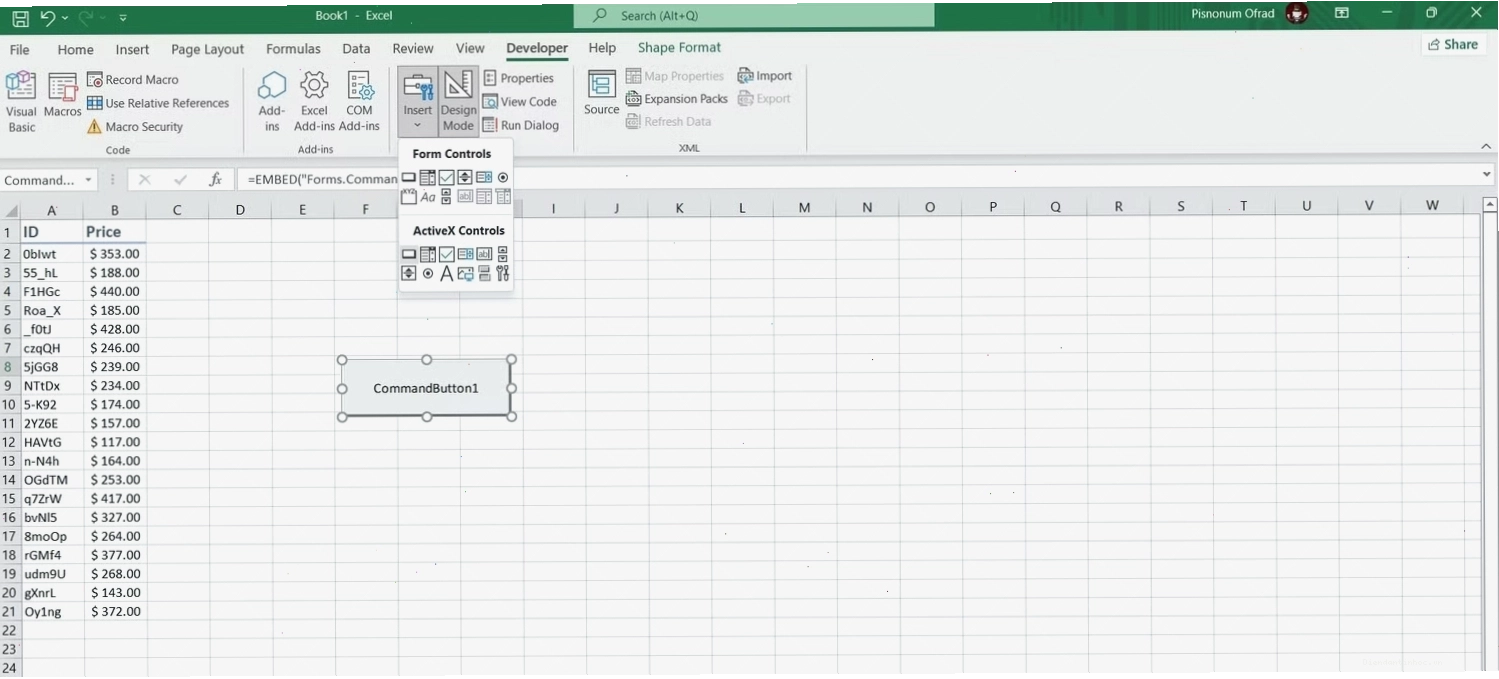Insert a Form Controls Group Box

(x=409, y=197)
